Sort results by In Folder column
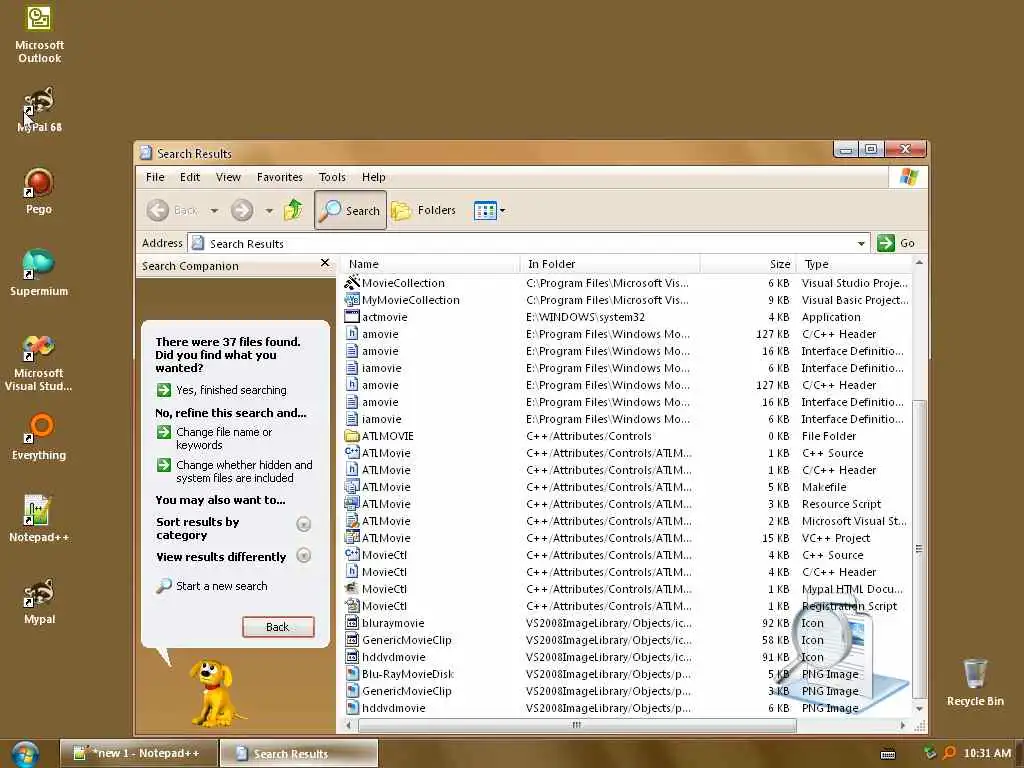This screenshot has height=768, width=1024. tap(610, 264)
